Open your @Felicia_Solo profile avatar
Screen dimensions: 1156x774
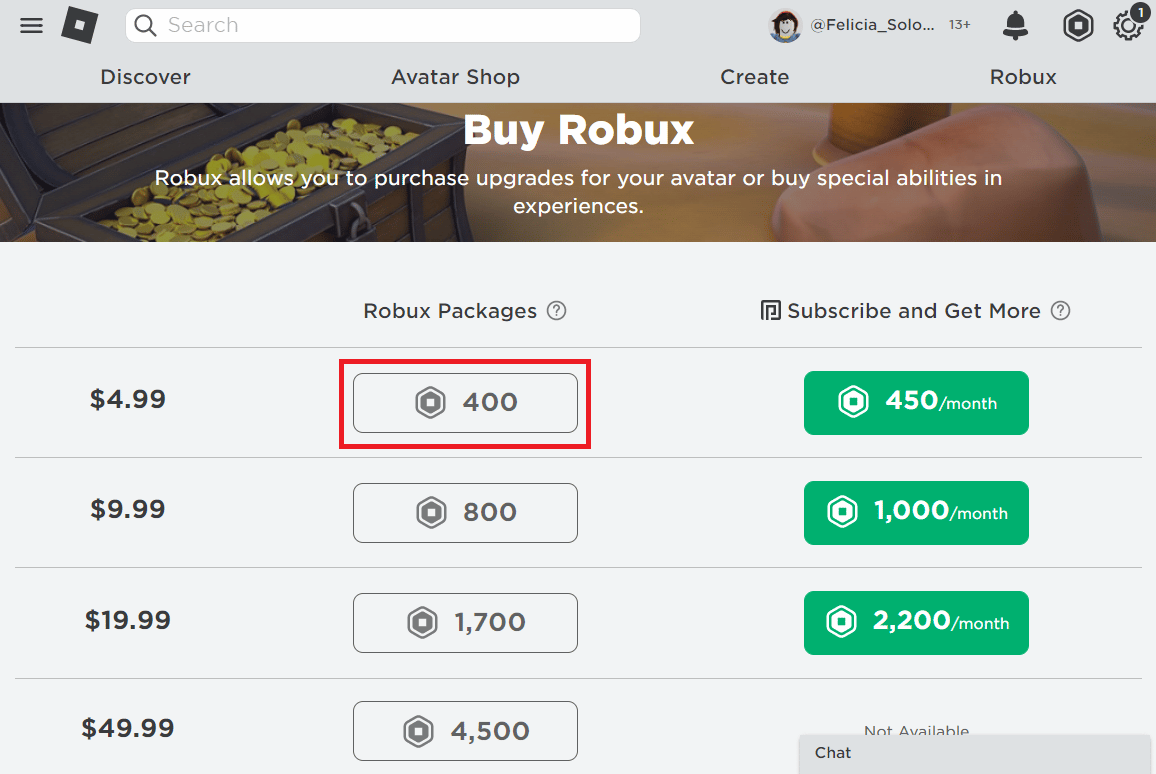click(786, 26)
